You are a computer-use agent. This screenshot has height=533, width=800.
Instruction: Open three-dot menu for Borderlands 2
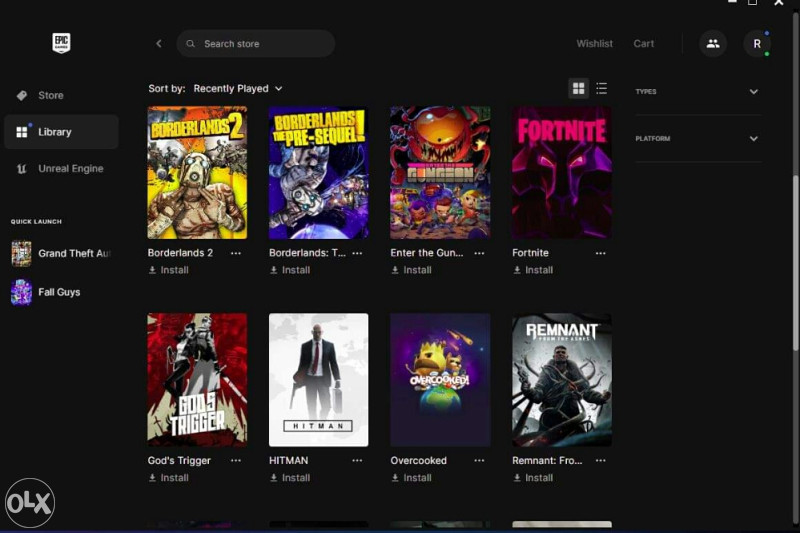pos(236,253)
